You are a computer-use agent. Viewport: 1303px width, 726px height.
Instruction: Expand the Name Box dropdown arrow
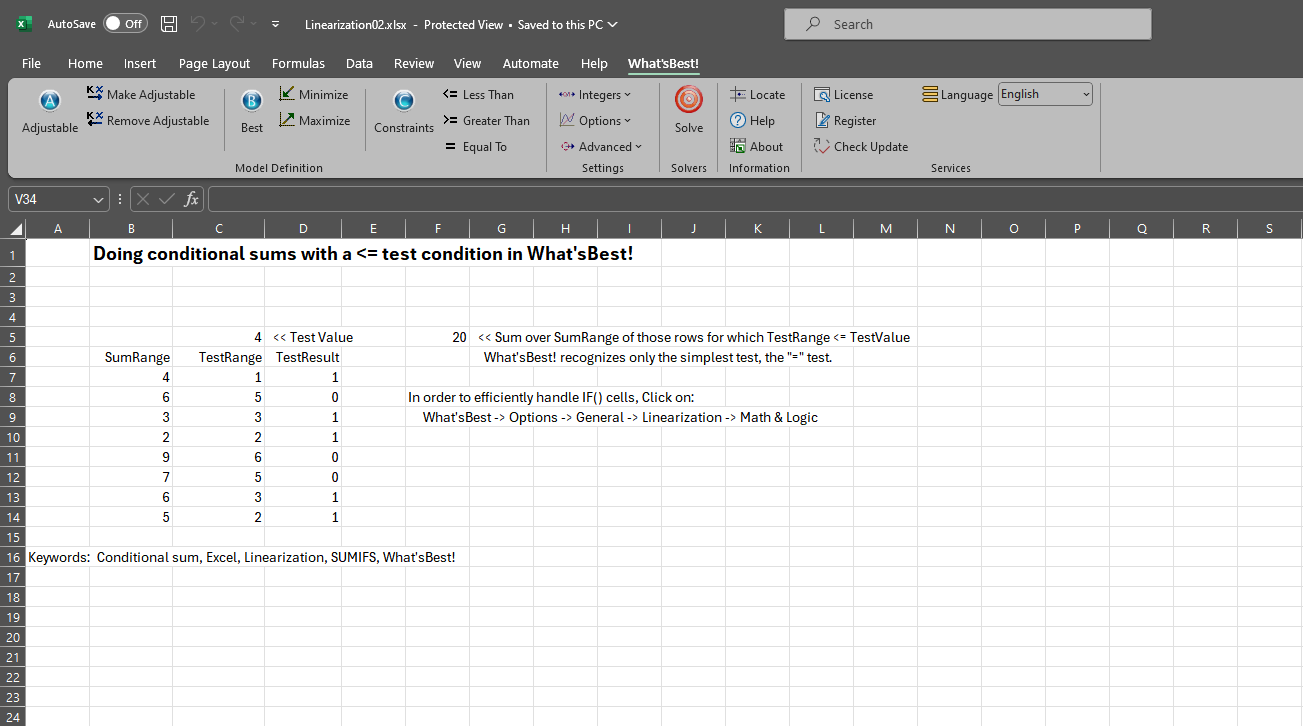(98, 199)
